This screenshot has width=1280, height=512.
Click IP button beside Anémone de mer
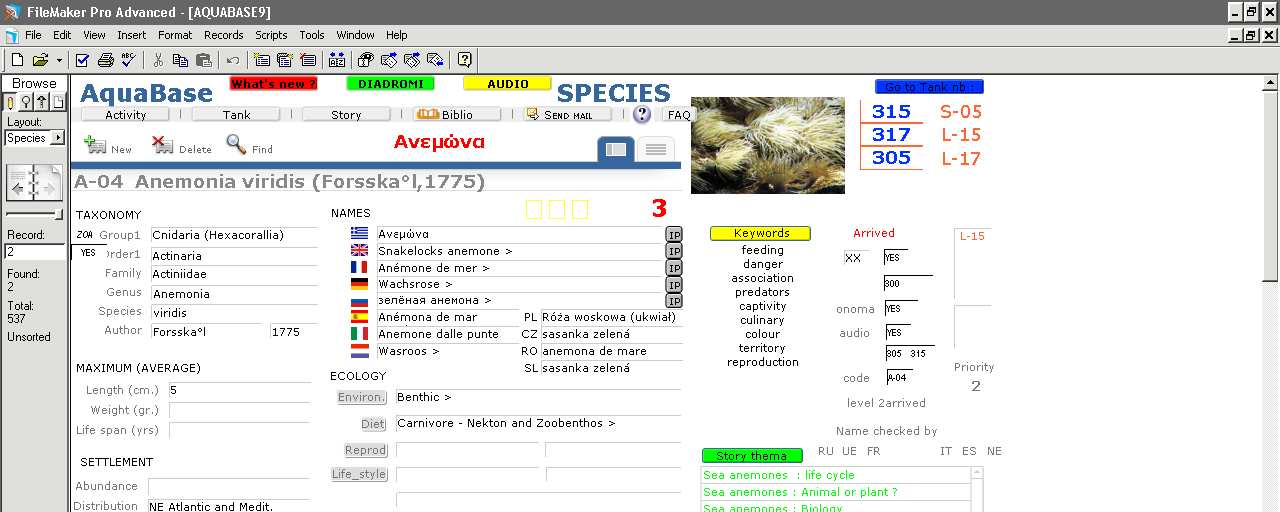(x=674, y=268)
